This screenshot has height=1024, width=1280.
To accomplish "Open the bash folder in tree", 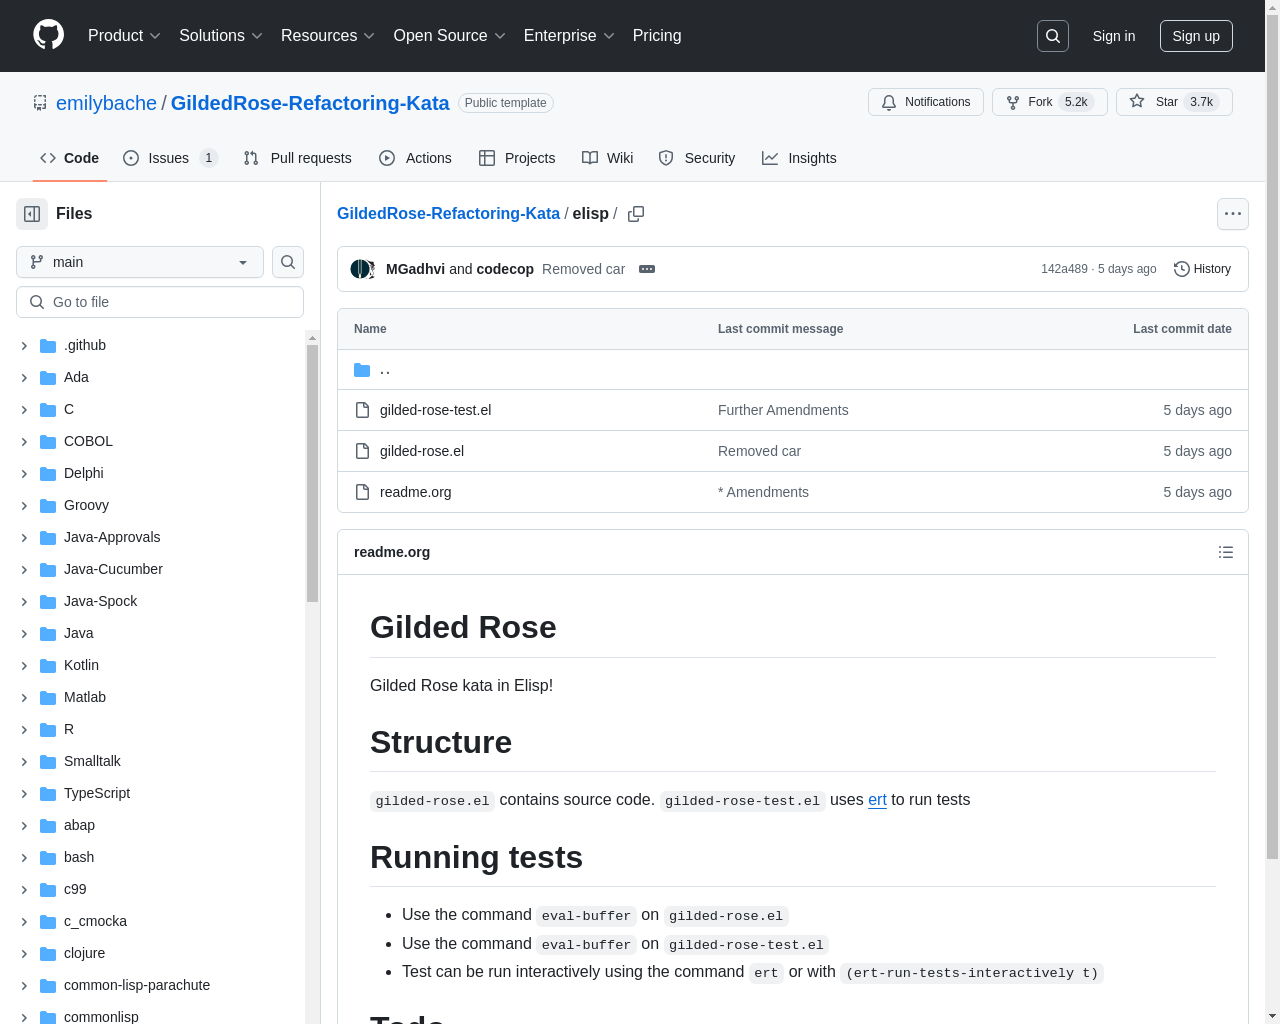I will (x=79, y=858).
